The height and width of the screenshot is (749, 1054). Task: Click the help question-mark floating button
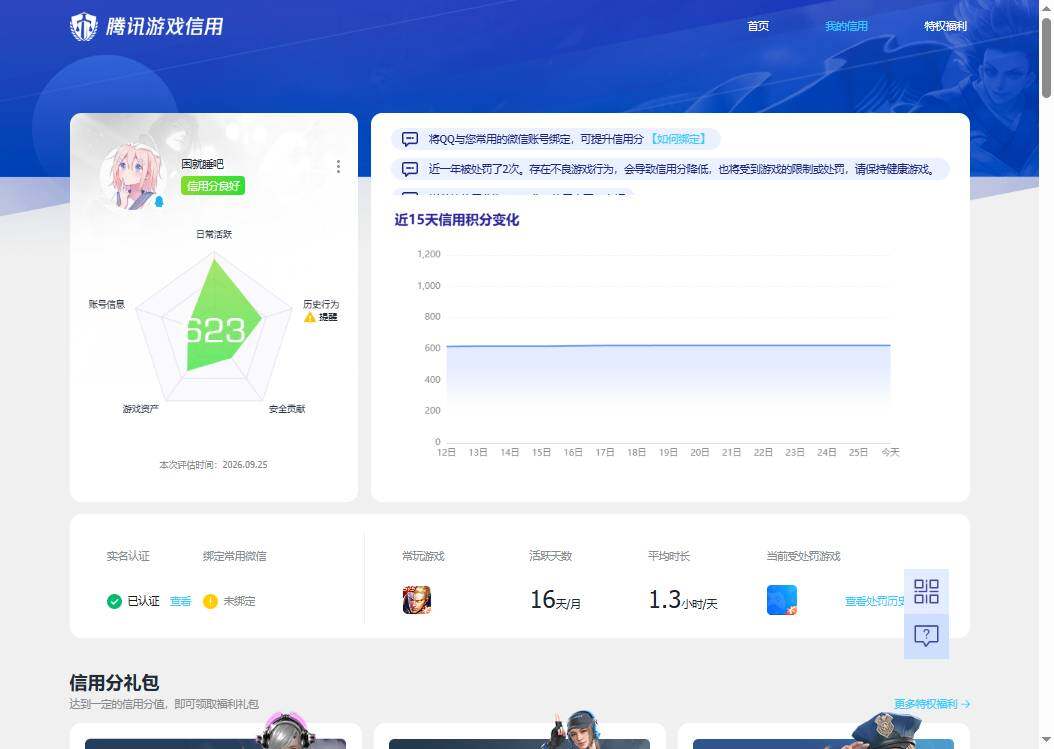(926, 636)
